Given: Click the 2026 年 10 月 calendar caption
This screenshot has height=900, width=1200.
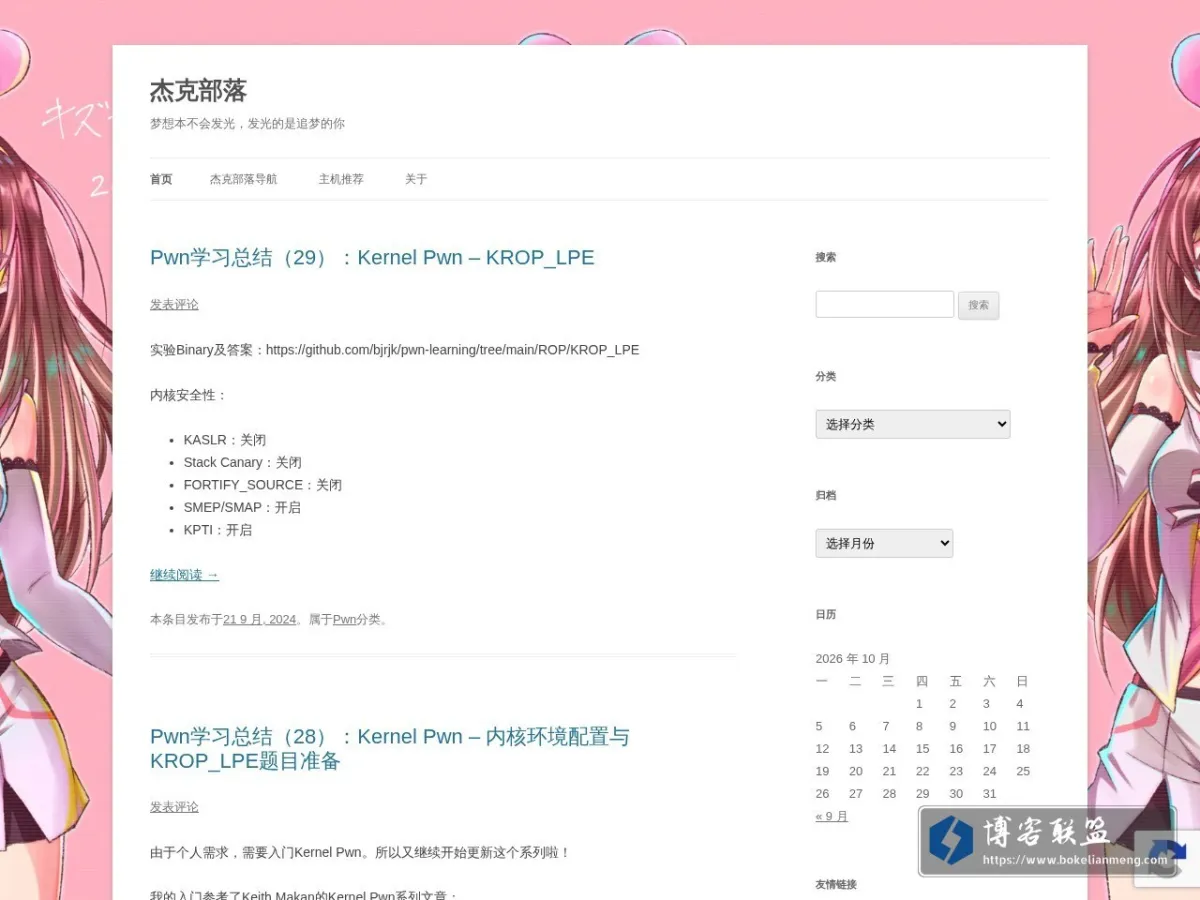Looking at the screenshot, I should coord(853,658).
